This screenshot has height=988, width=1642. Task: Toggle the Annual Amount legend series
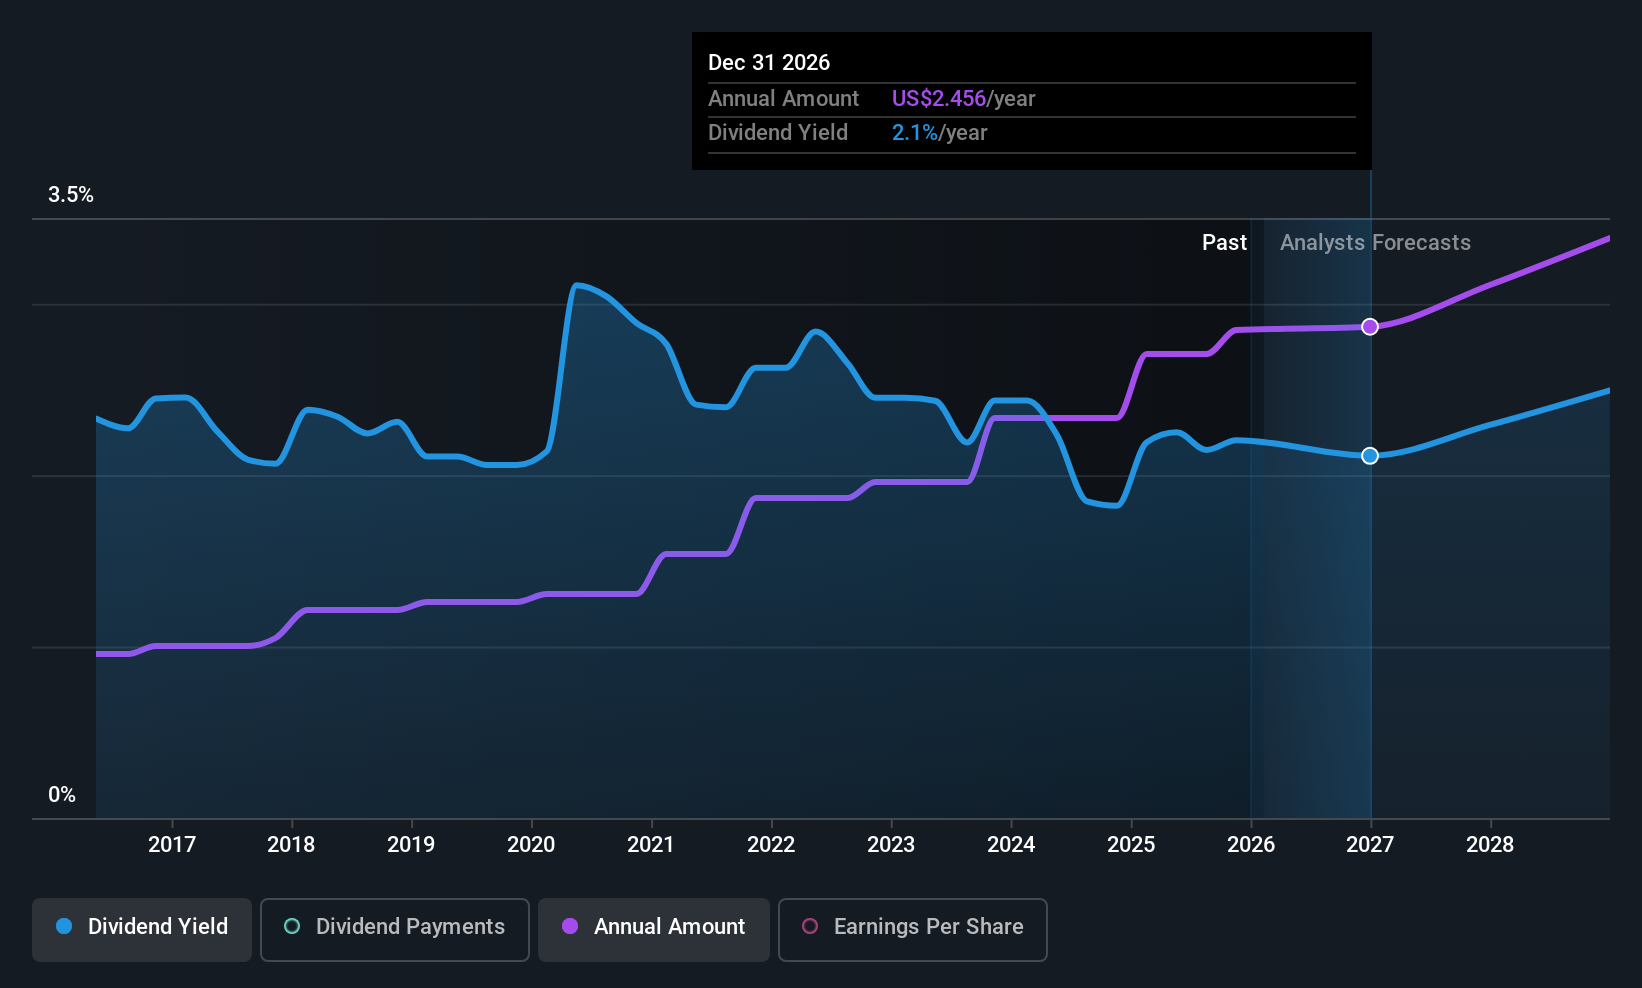(x=654, y=929)
